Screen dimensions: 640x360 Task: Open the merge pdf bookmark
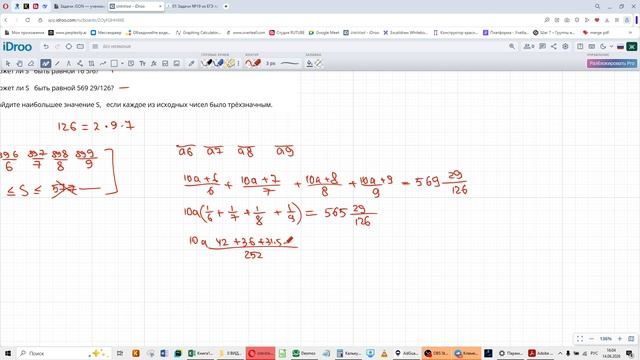[x=596, y=33]
